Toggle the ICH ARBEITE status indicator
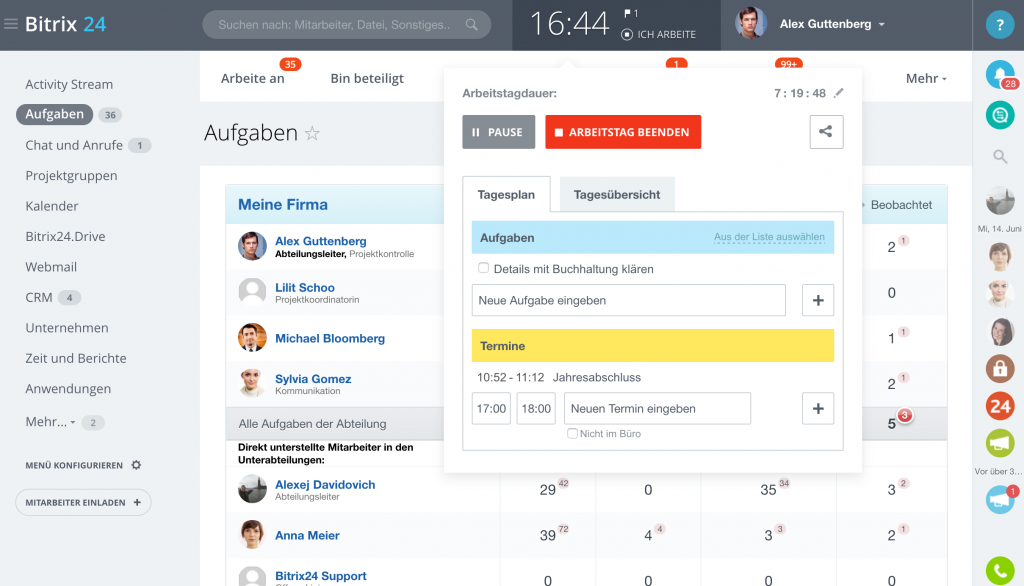The height and width of the screenshot is (586, 1024). tap(627, 35)
